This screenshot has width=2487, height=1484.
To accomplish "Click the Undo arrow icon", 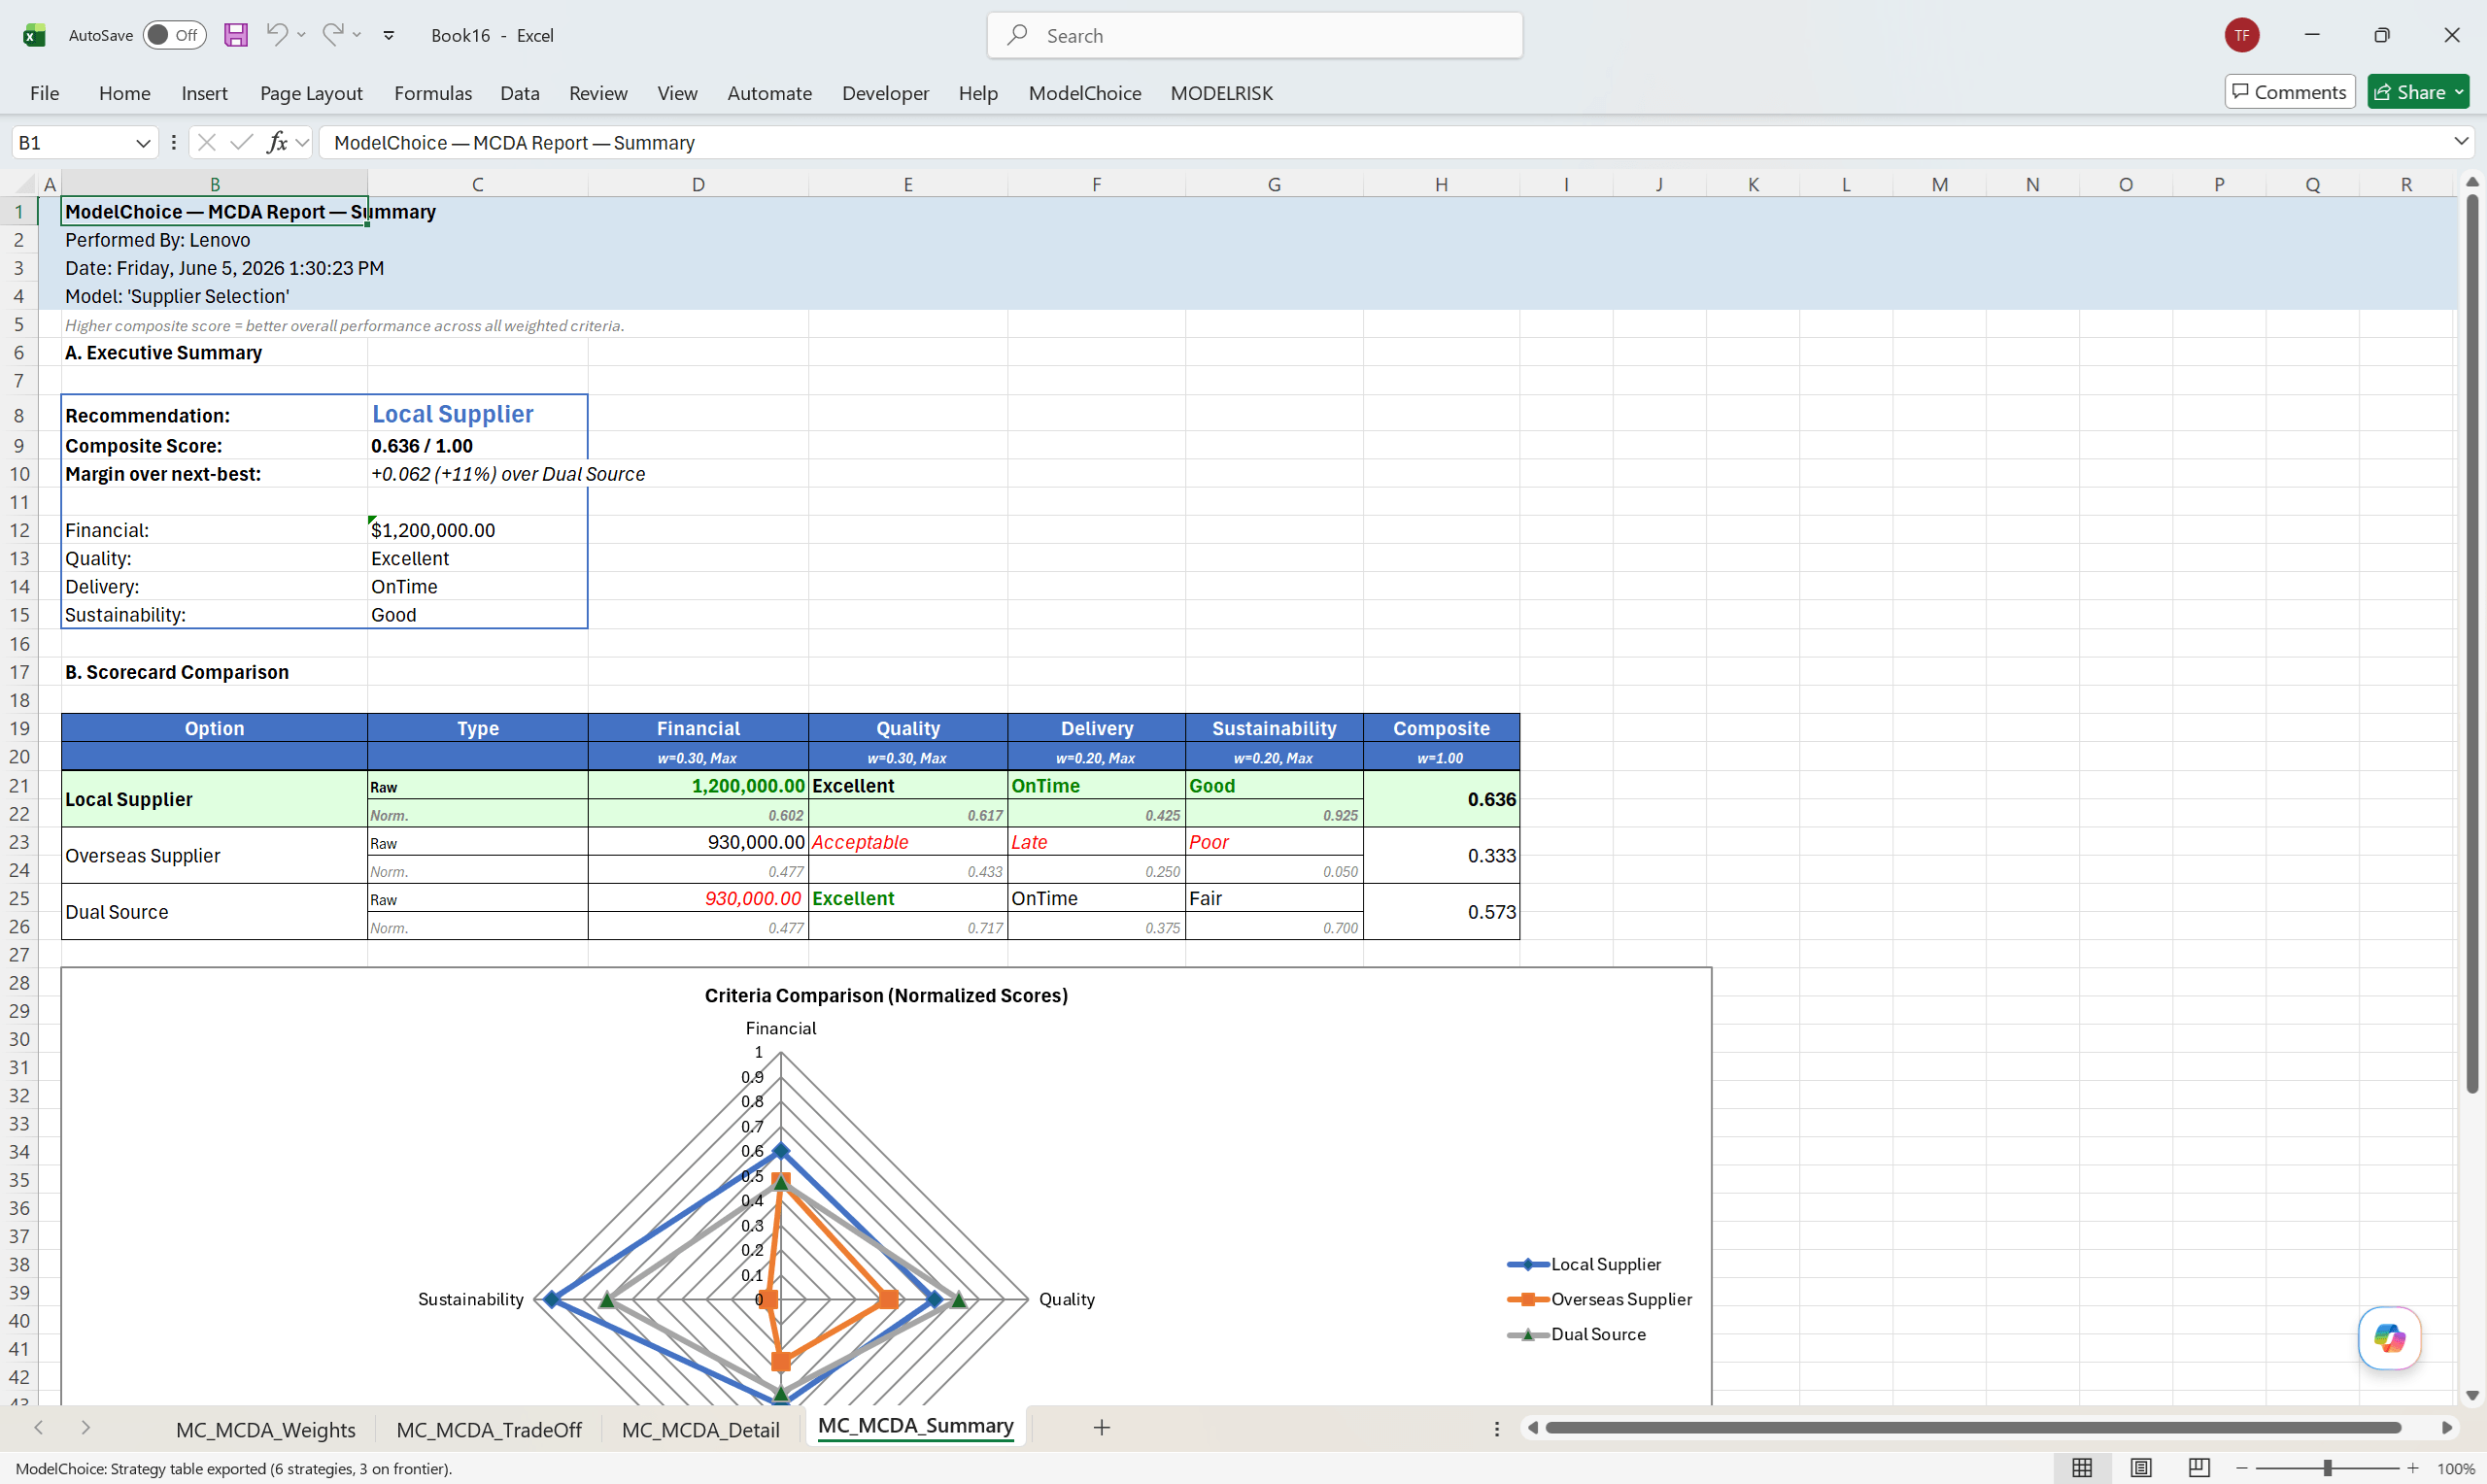I will (277, 34).
